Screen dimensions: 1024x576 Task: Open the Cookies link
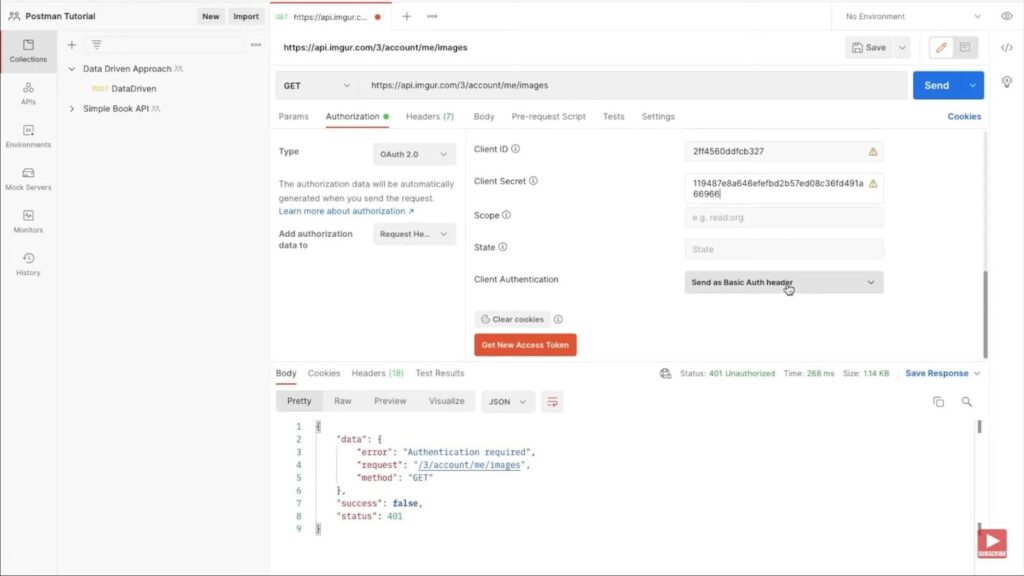point(964,116)
